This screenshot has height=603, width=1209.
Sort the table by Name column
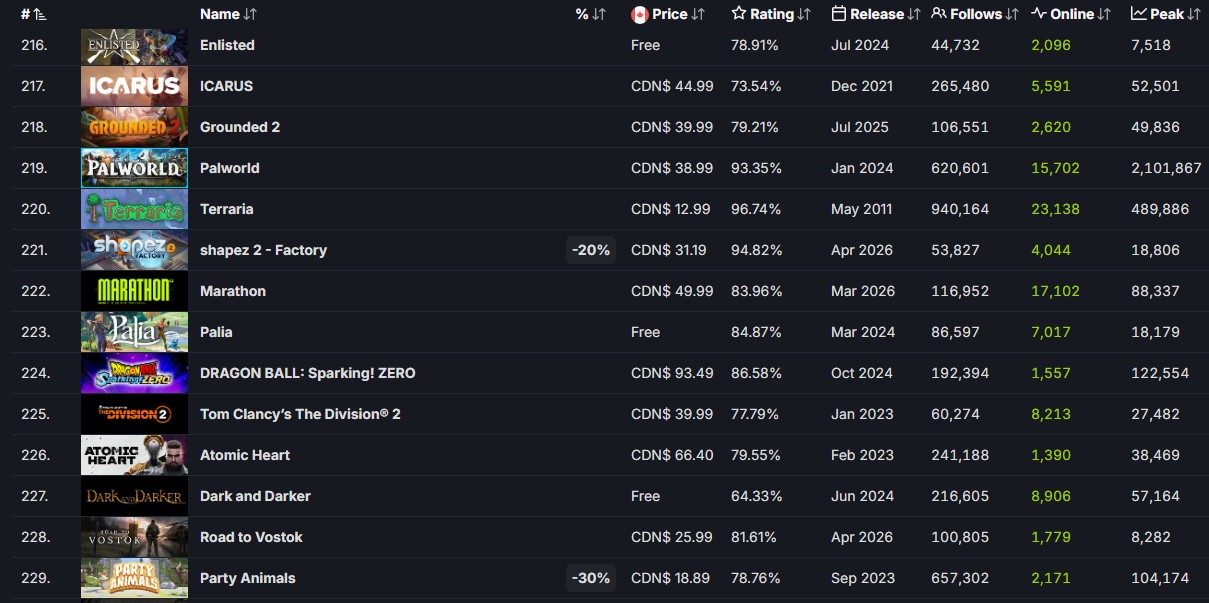(228, 14)
